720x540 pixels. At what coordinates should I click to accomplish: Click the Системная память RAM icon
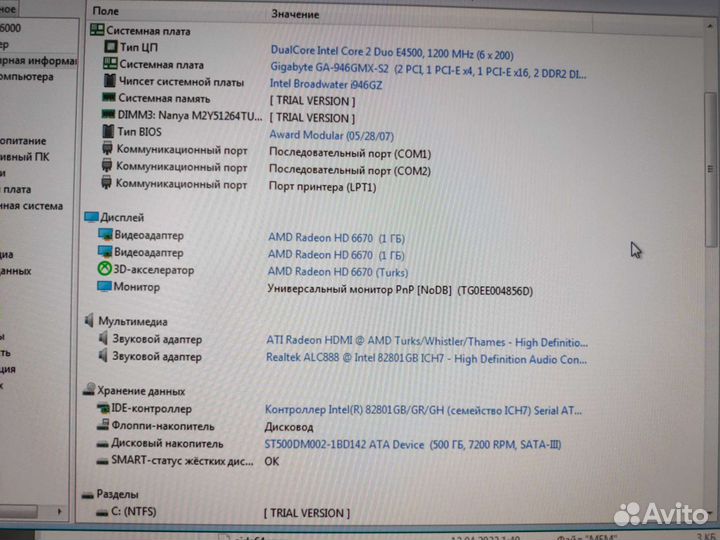108,97
